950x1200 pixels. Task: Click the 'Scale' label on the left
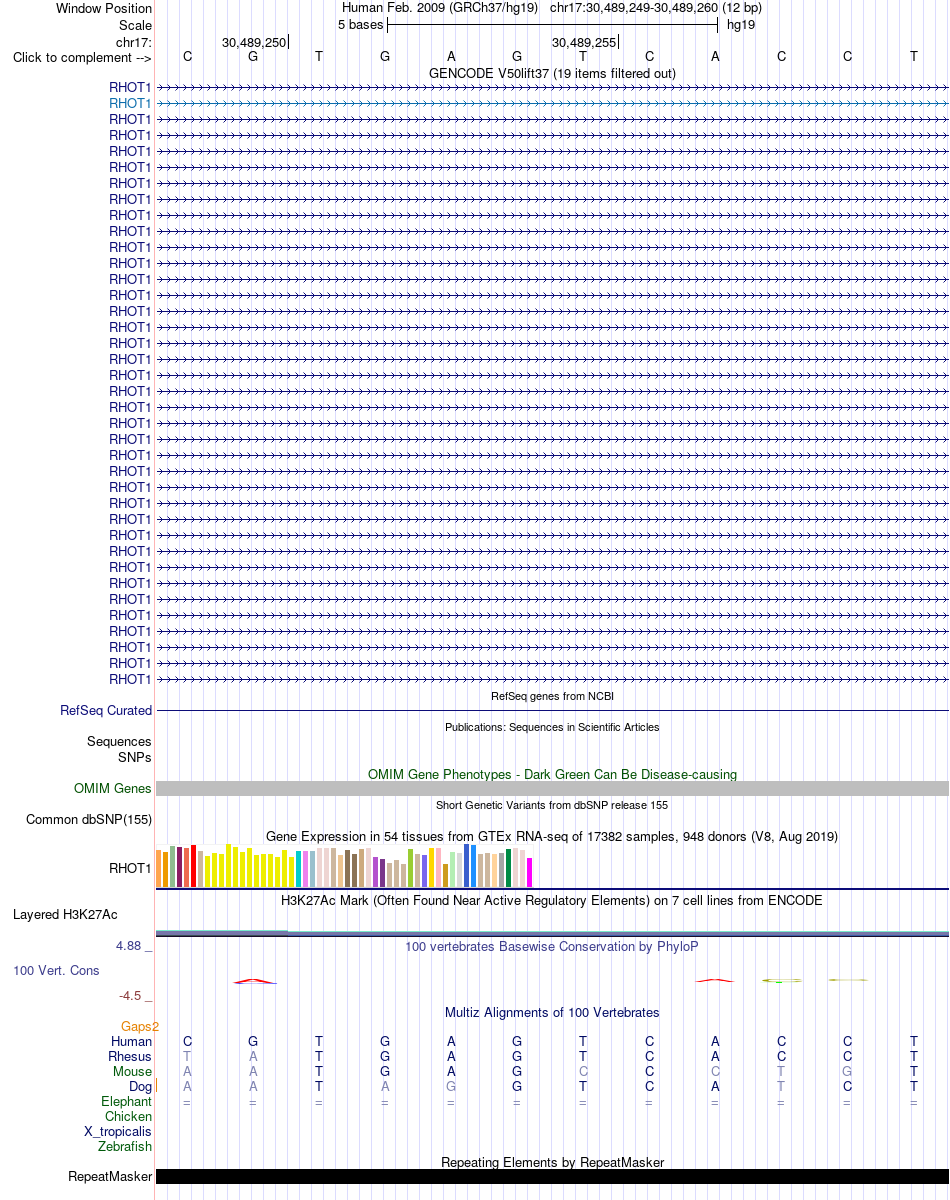coord(135,25)
